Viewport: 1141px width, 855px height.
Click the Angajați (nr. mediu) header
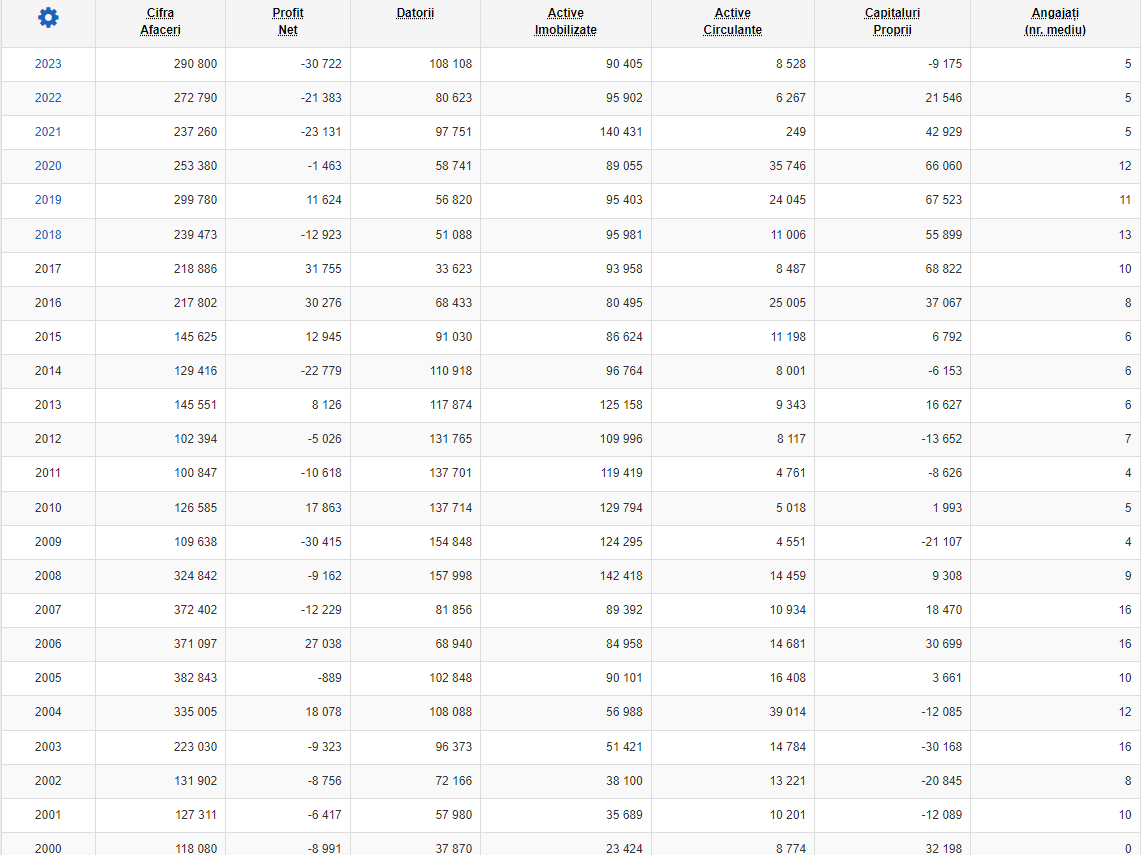tap(1055, 22)
